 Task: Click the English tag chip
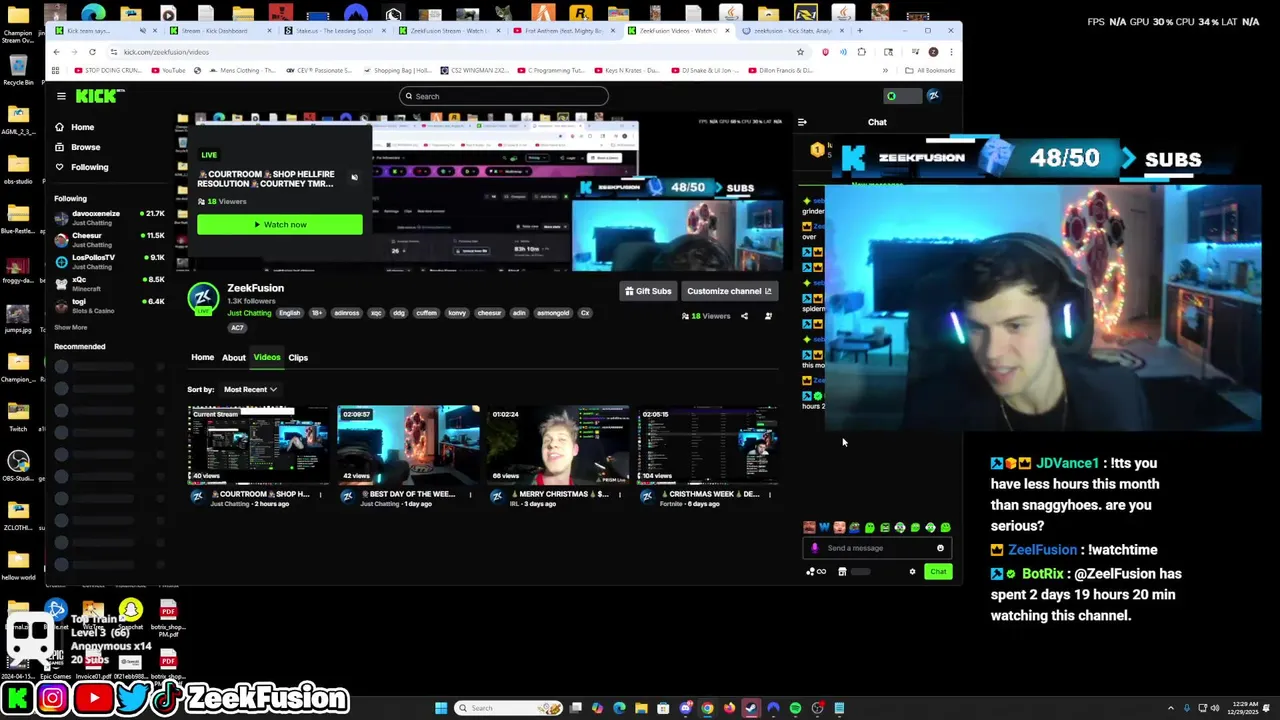289,313
